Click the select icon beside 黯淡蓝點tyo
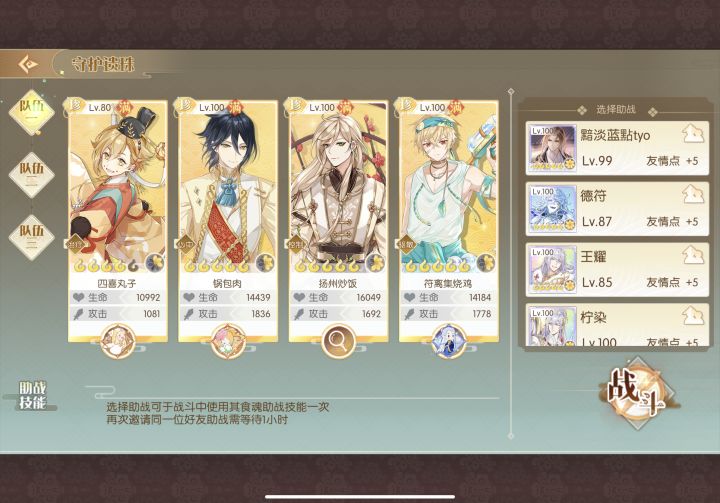Screen dimensions: 720x503 (x=693, y=134)
